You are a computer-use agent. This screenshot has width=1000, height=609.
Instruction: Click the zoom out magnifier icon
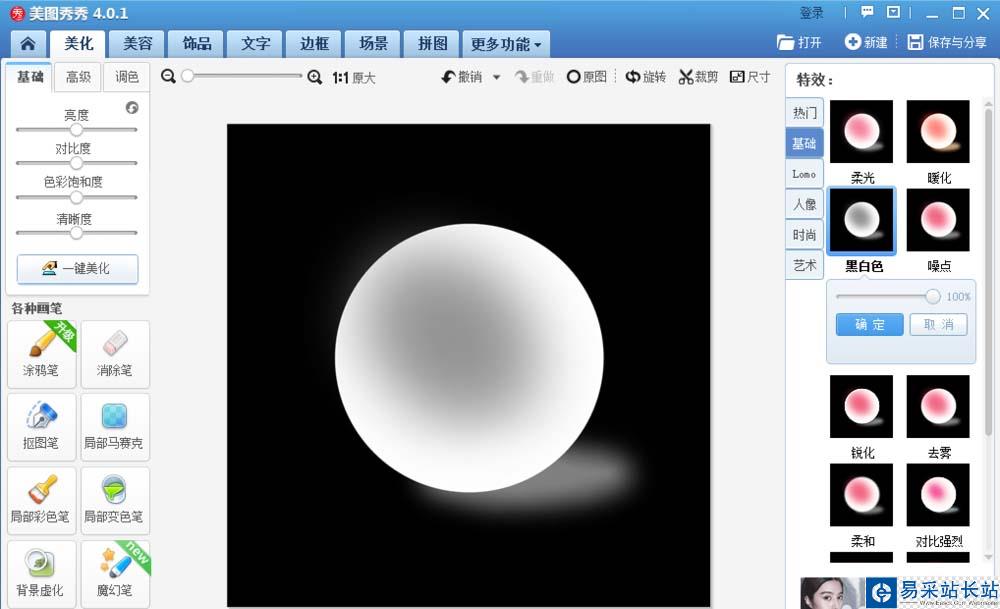[168, 77]
